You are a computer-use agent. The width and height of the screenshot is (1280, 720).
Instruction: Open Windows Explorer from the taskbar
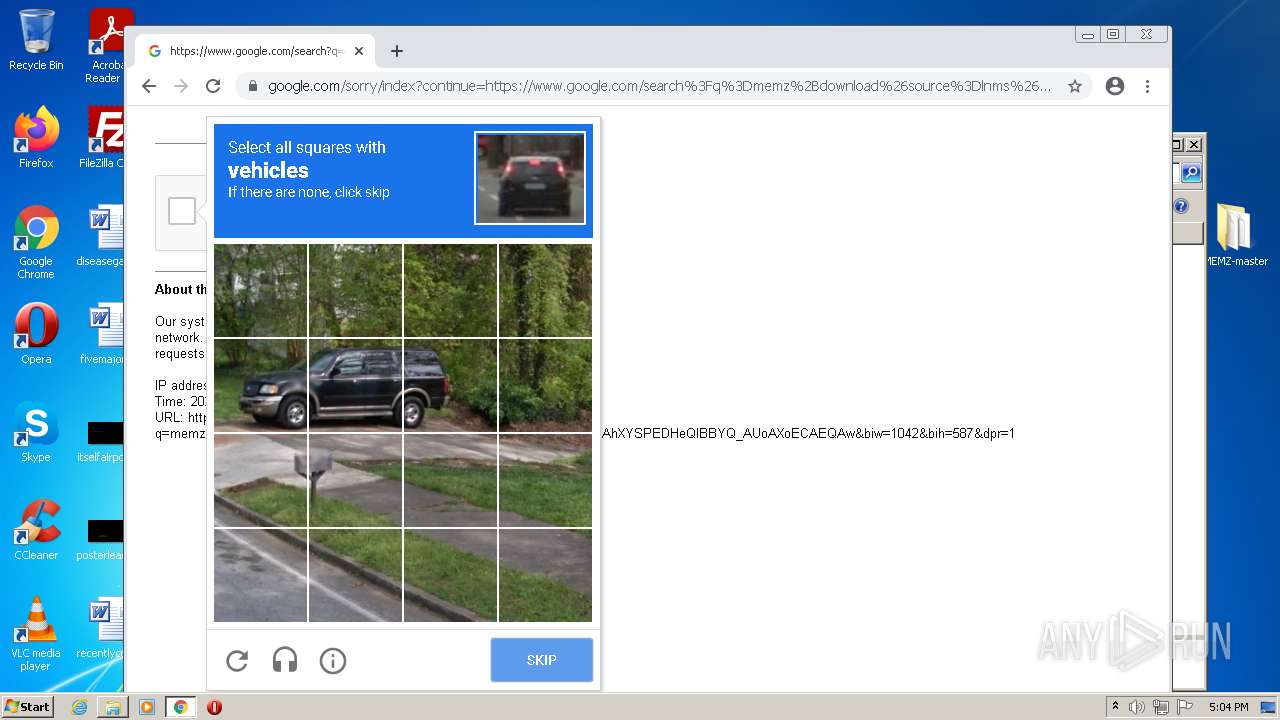[113, 707]
